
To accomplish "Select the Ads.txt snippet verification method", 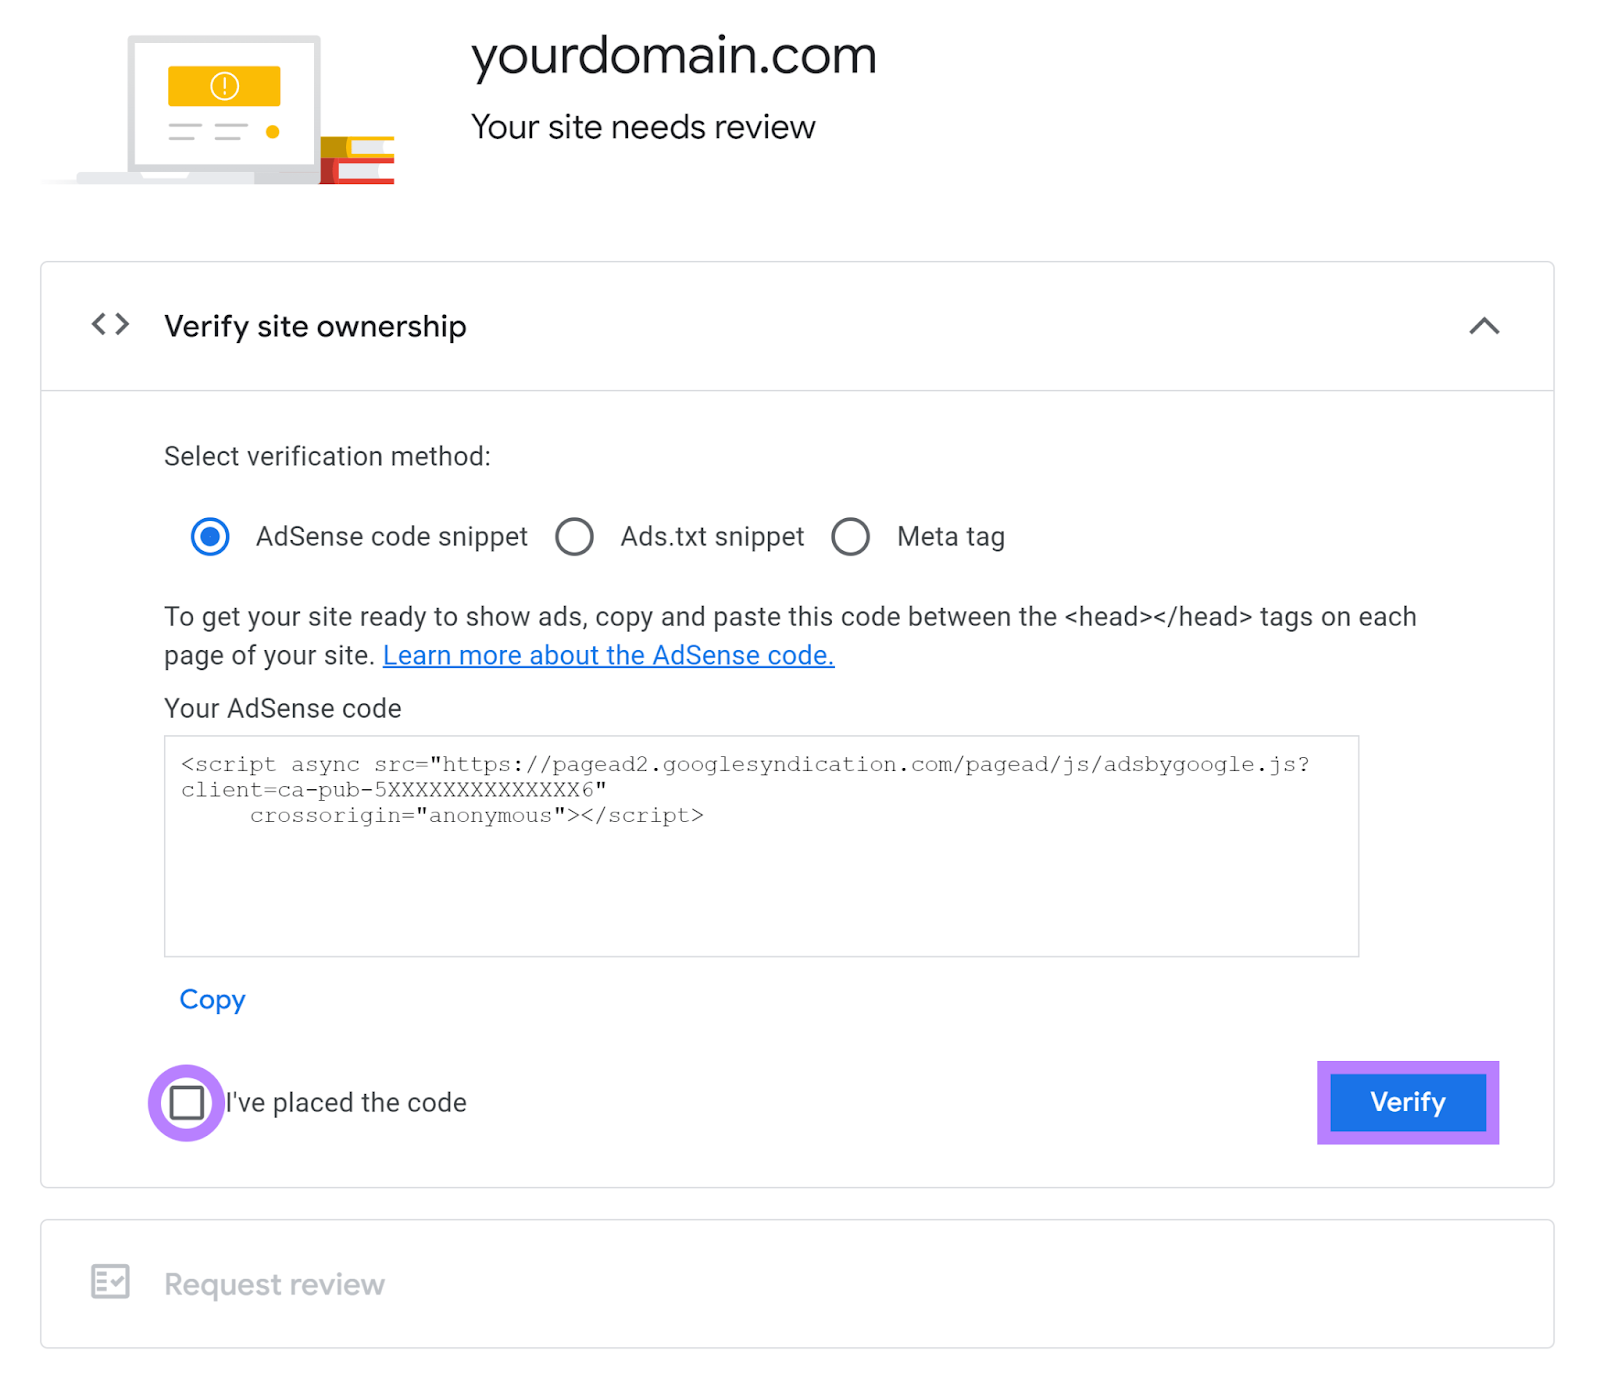I will tap(575, 537).
